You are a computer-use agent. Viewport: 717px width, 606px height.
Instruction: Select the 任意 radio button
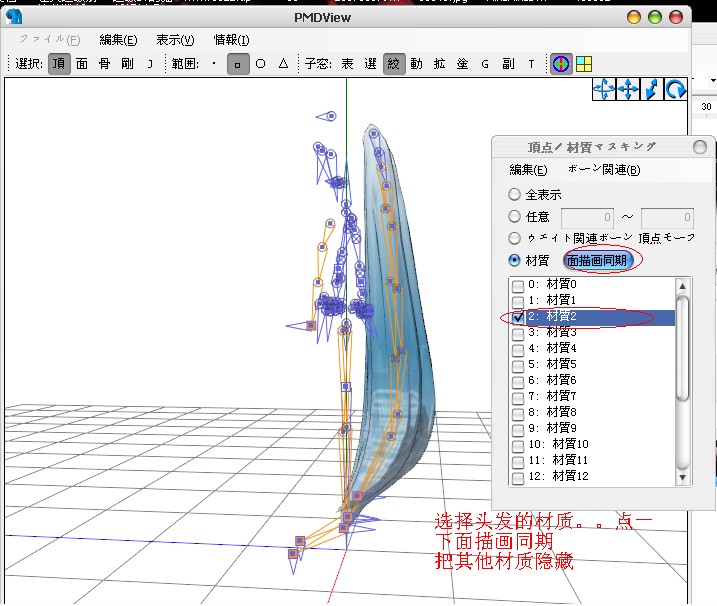point(514,216)
